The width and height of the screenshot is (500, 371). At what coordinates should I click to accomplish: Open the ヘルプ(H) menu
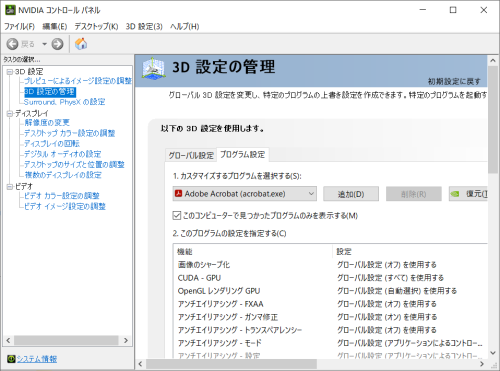tap(185, 26)
